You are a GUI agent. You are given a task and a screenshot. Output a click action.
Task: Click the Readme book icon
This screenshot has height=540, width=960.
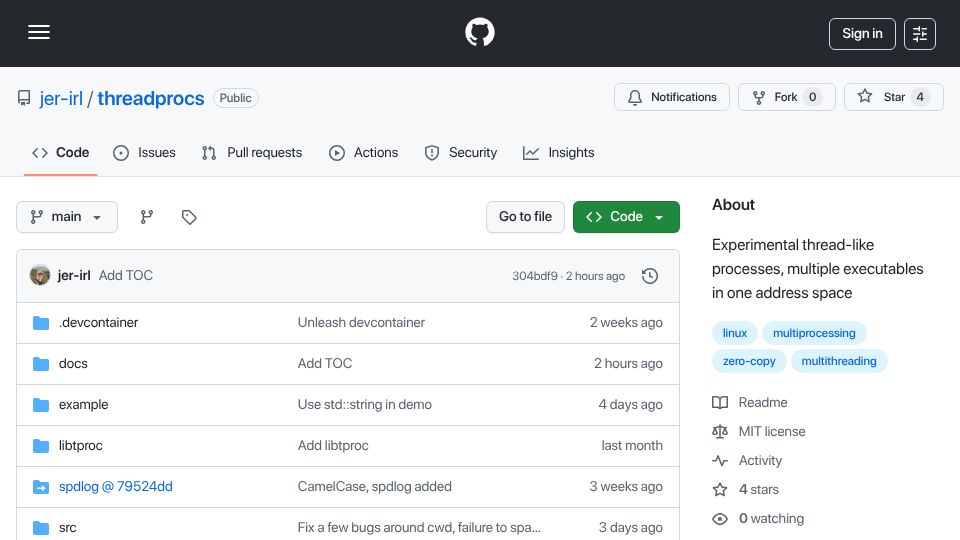pos(720,402)
